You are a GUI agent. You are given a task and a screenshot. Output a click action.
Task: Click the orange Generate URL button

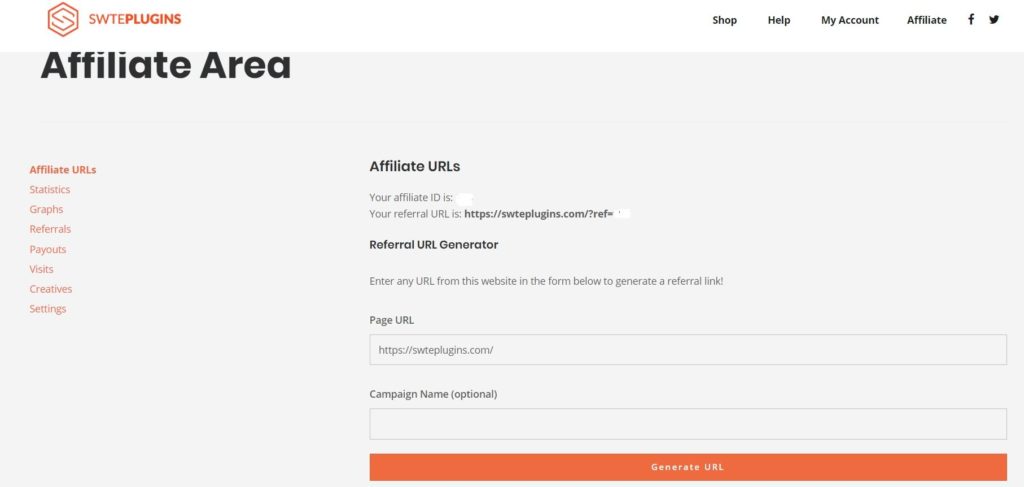(688, 467)
